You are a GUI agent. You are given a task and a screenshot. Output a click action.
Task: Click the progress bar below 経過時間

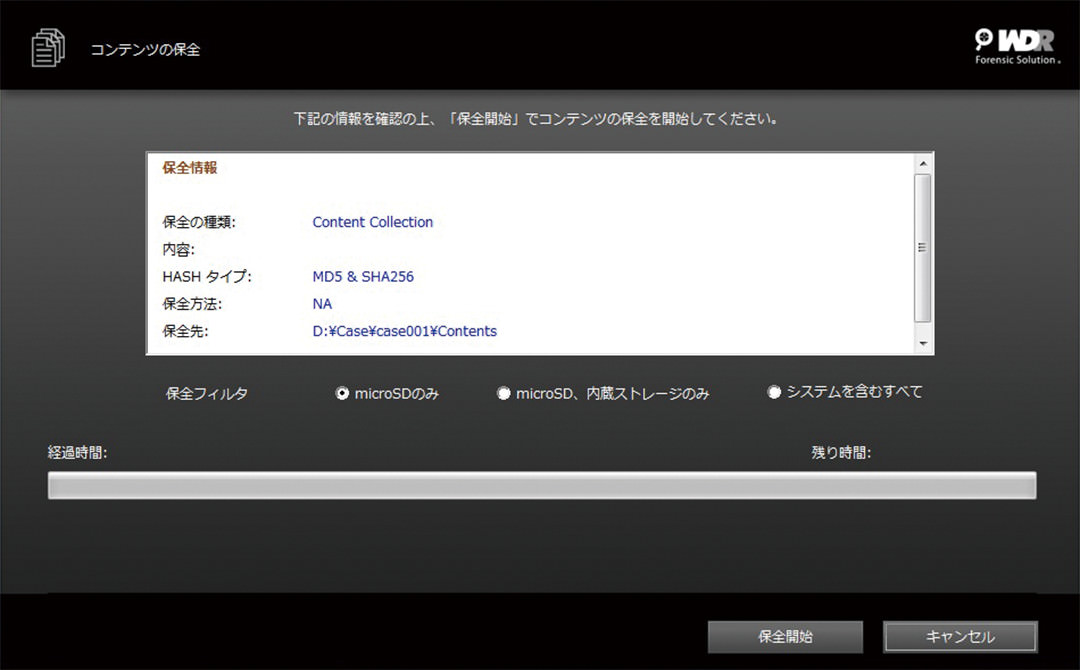(542, 485)
